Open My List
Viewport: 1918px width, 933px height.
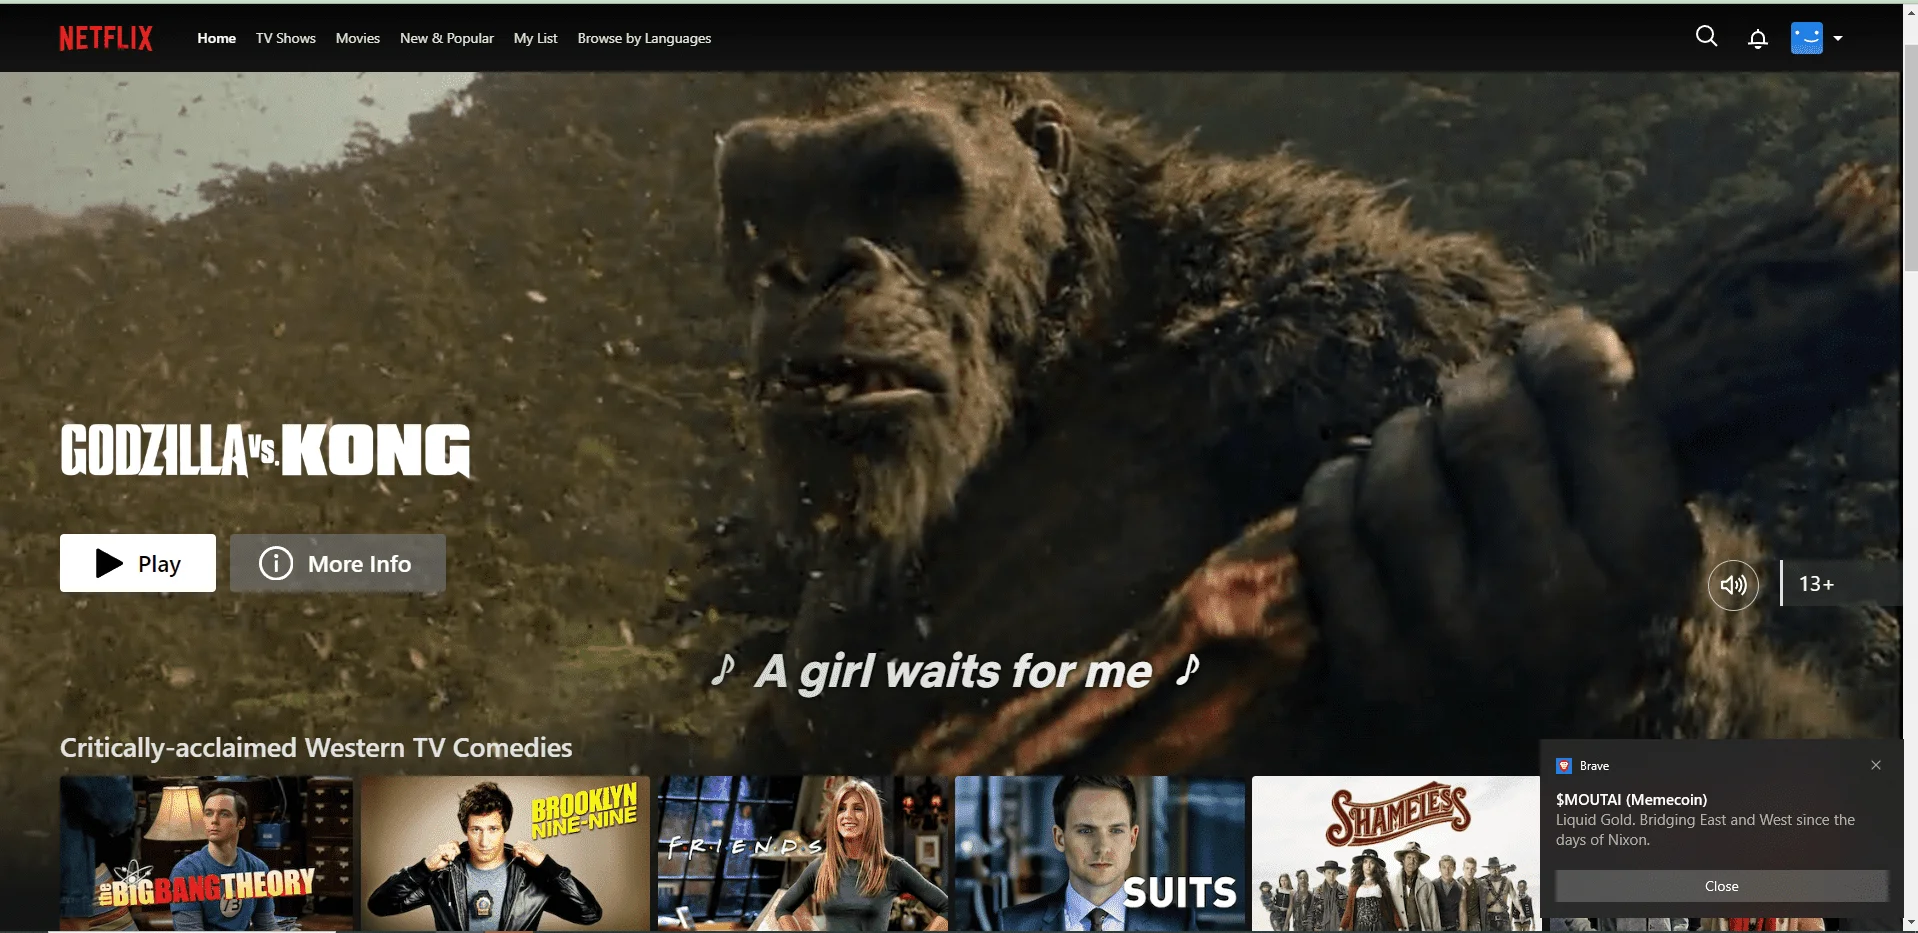(x=536, y=38)
